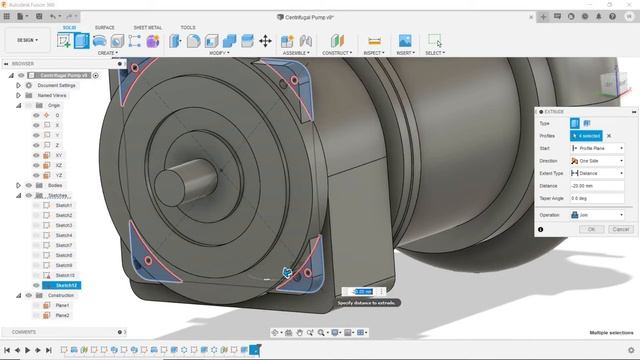This screenshot has width=640, height=360.
Task: Toggle visibility of the XY plane
Action: [36, 156]
